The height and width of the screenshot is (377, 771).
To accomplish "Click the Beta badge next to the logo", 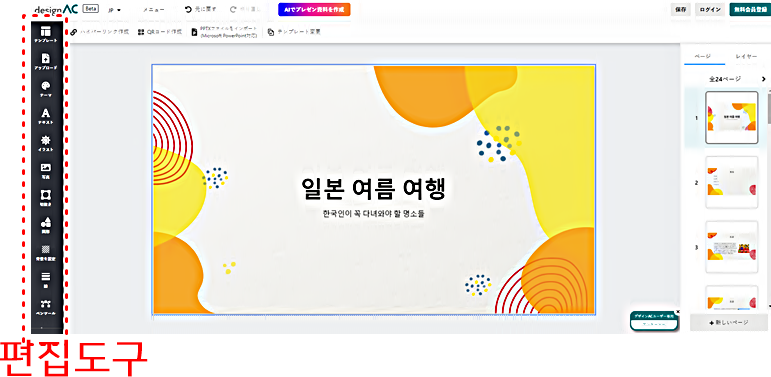I will pyautogui.click(x=90, y=9).
